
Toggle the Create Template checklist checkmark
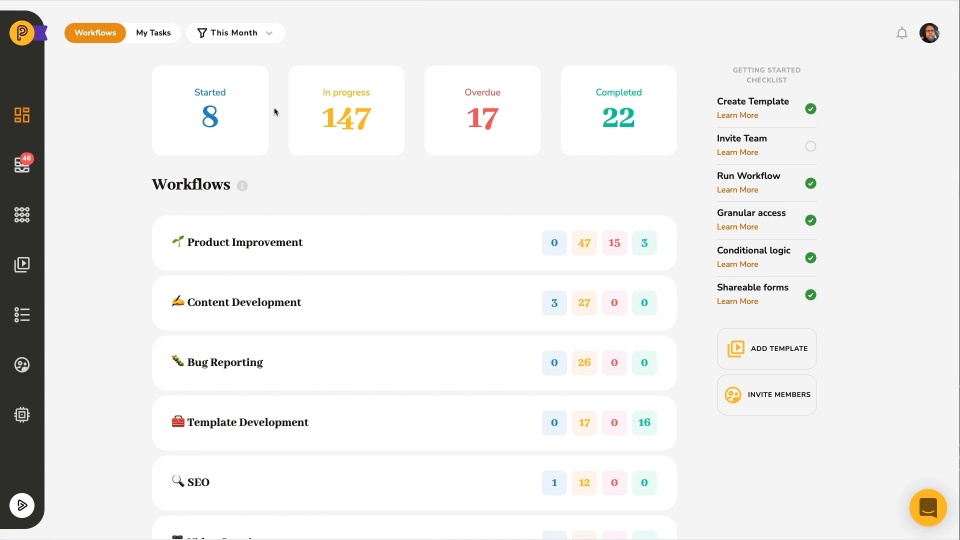tap(811, 109)
